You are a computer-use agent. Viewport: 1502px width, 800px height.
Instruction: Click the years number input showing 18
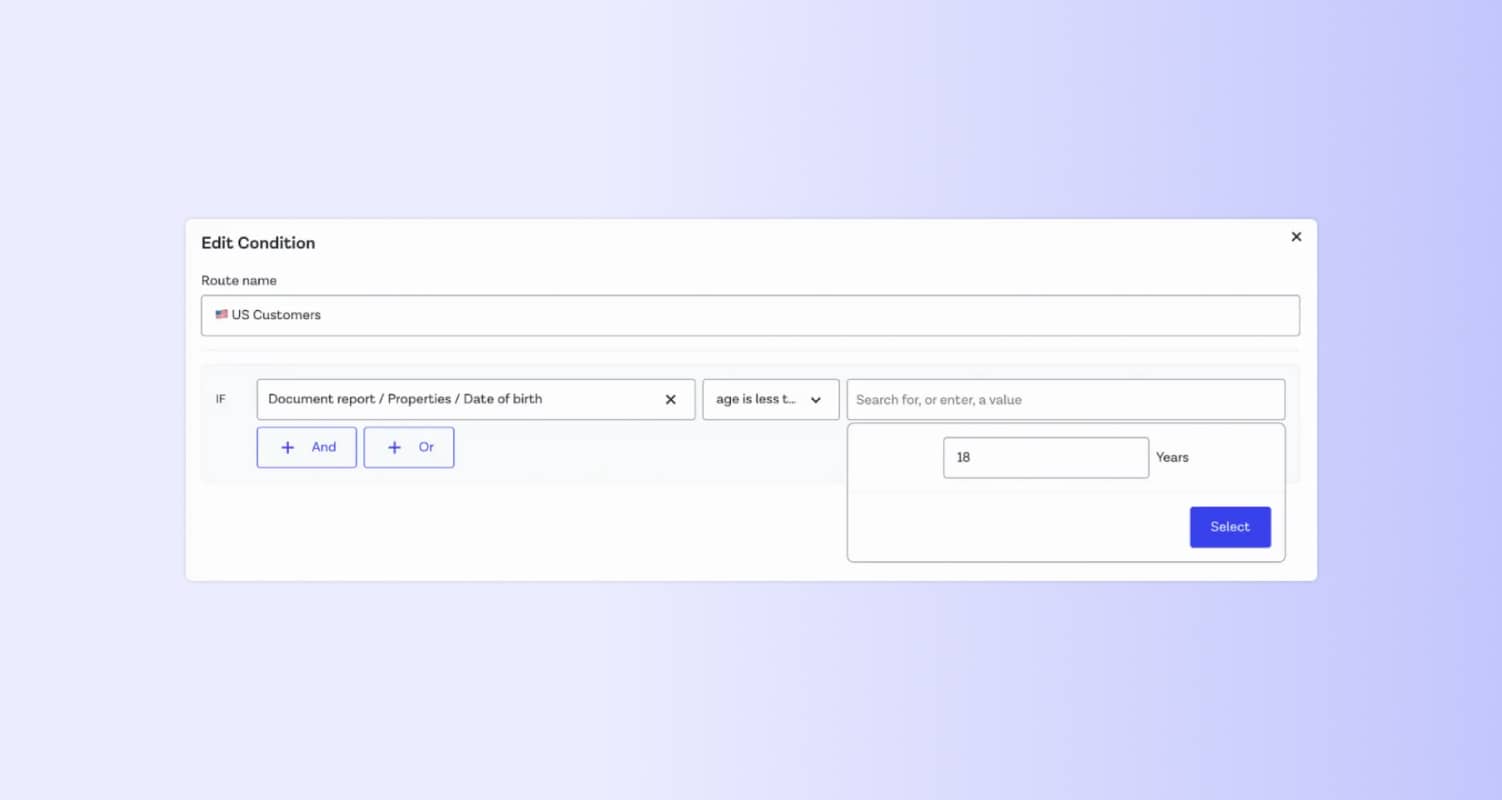pyautogui.click(x=1046, y=457)
